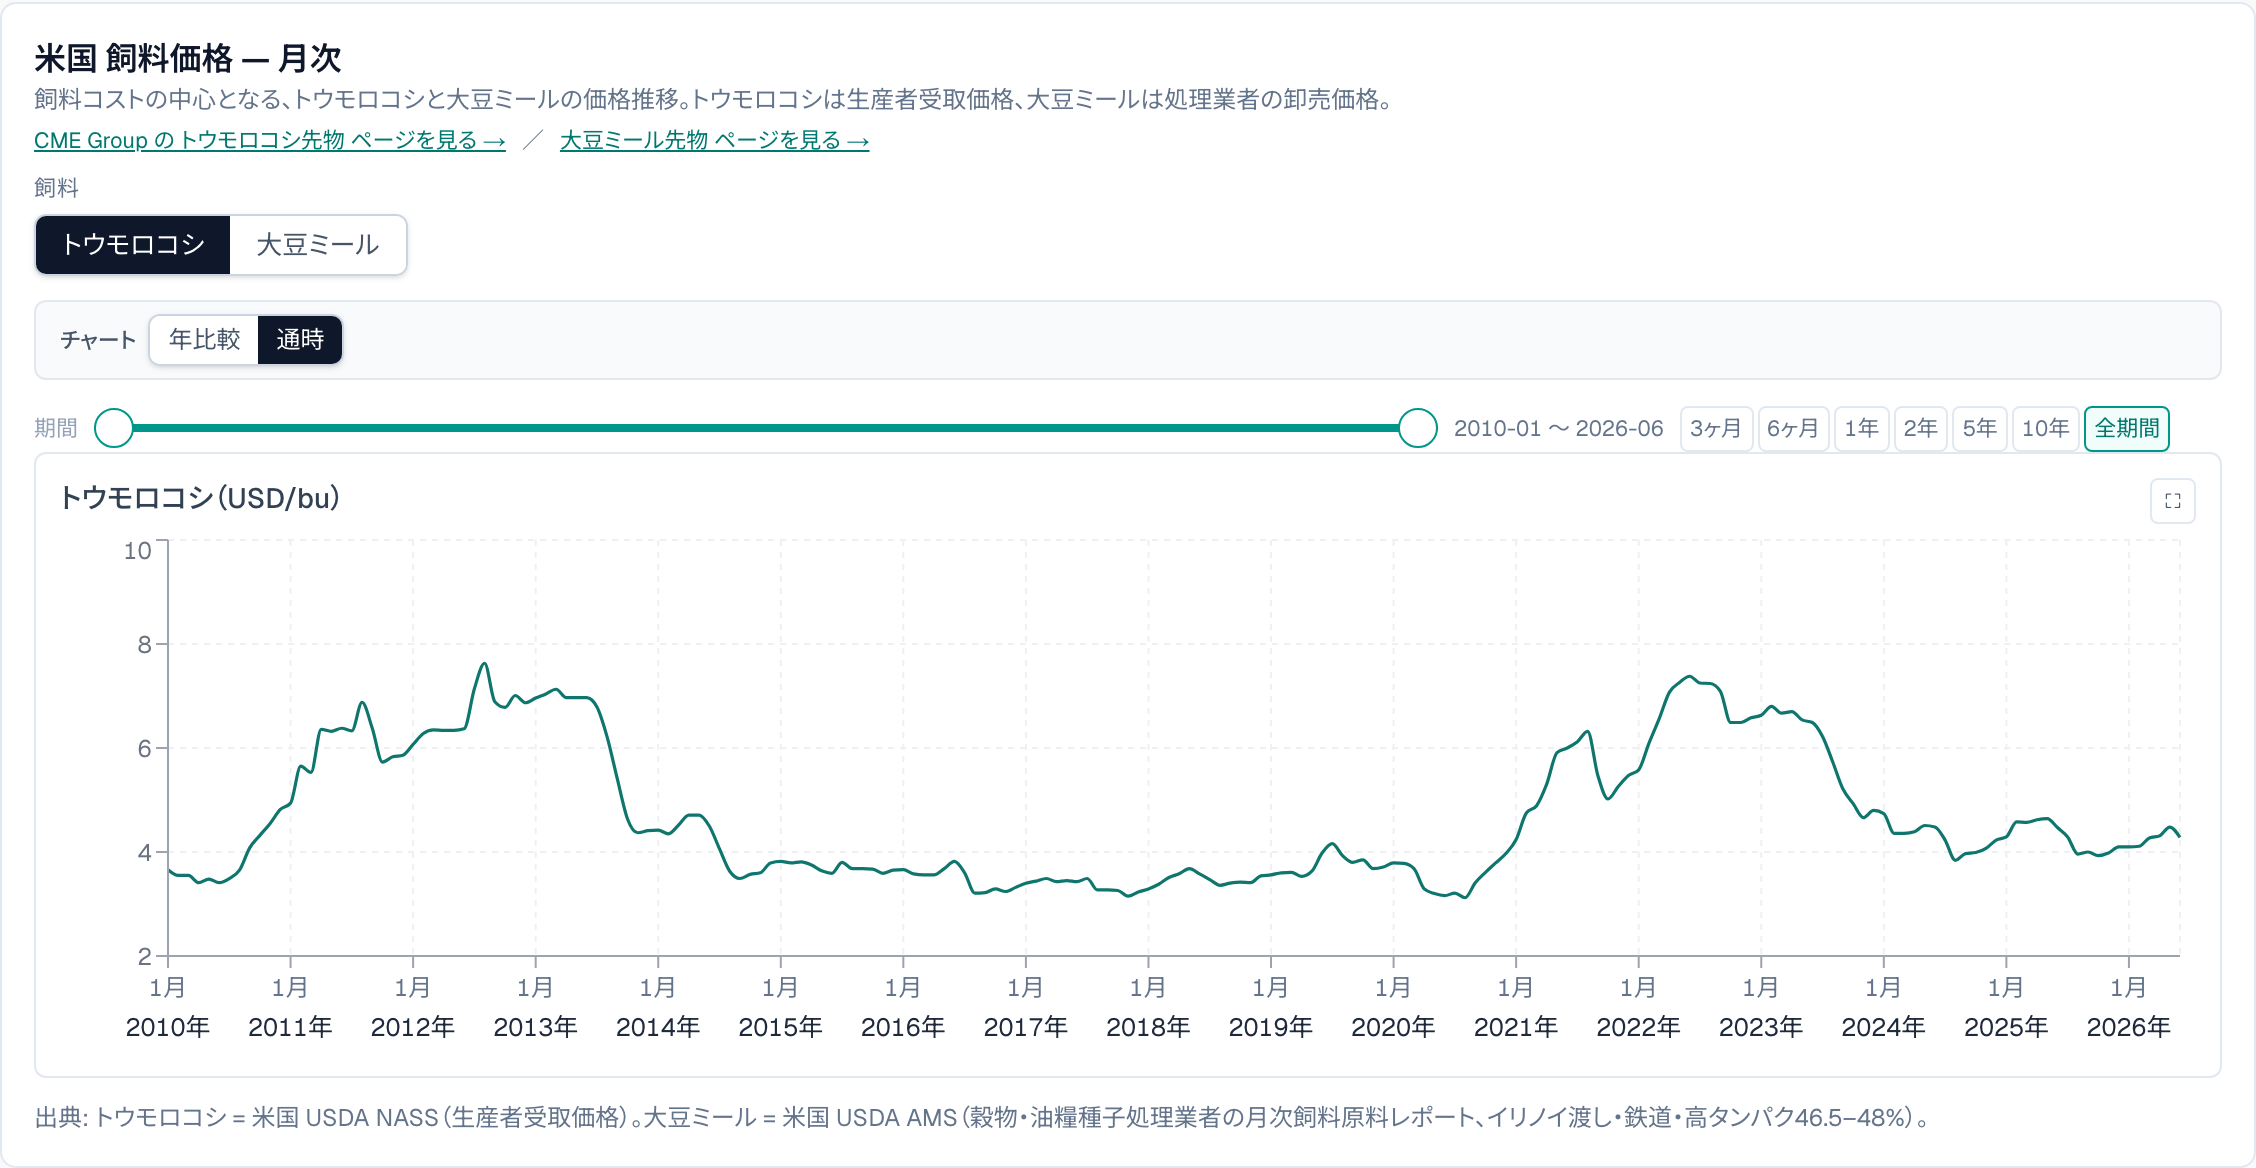Click the 2010-01 ～ 2026-06 range text
Screen dimensions: 2256x1168
pyautogui.click(x=1558, y=429)
